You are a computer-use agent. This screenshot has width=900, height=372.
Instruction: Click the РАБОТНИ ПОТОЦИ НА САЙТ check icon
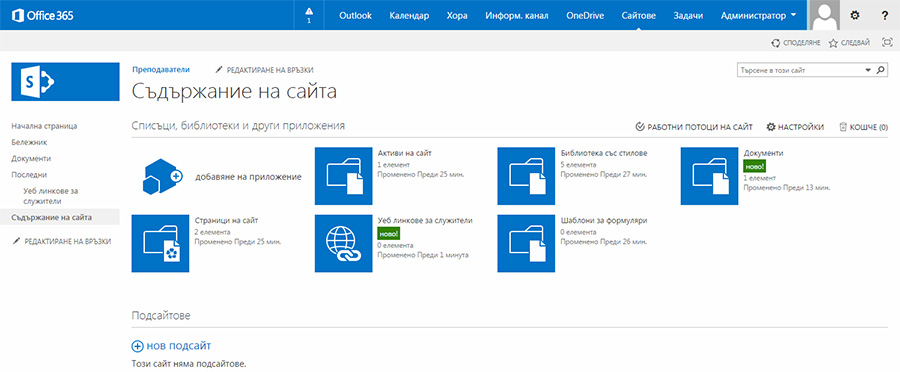pyautogui.click(x=640, y=127)
